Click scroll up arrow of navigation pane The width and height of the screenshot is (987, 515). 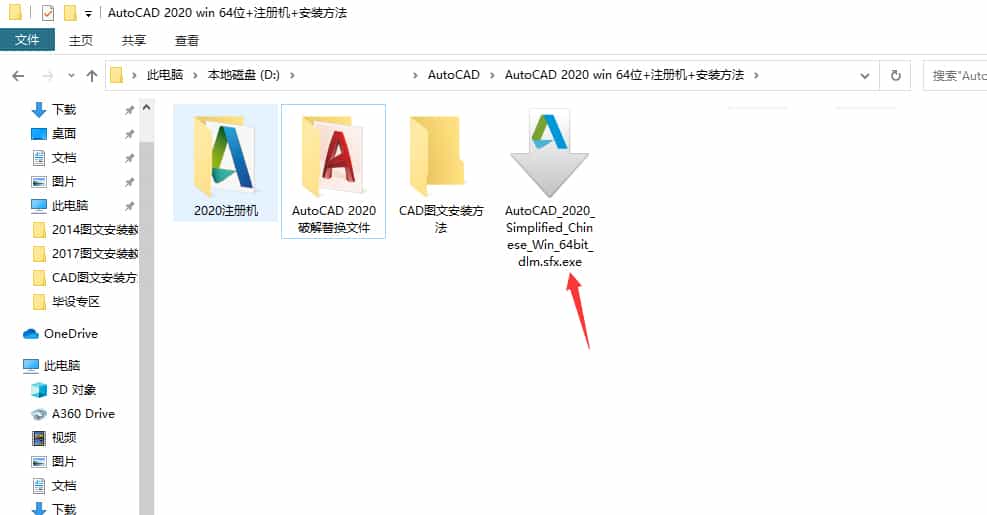(x=147, y=108)
